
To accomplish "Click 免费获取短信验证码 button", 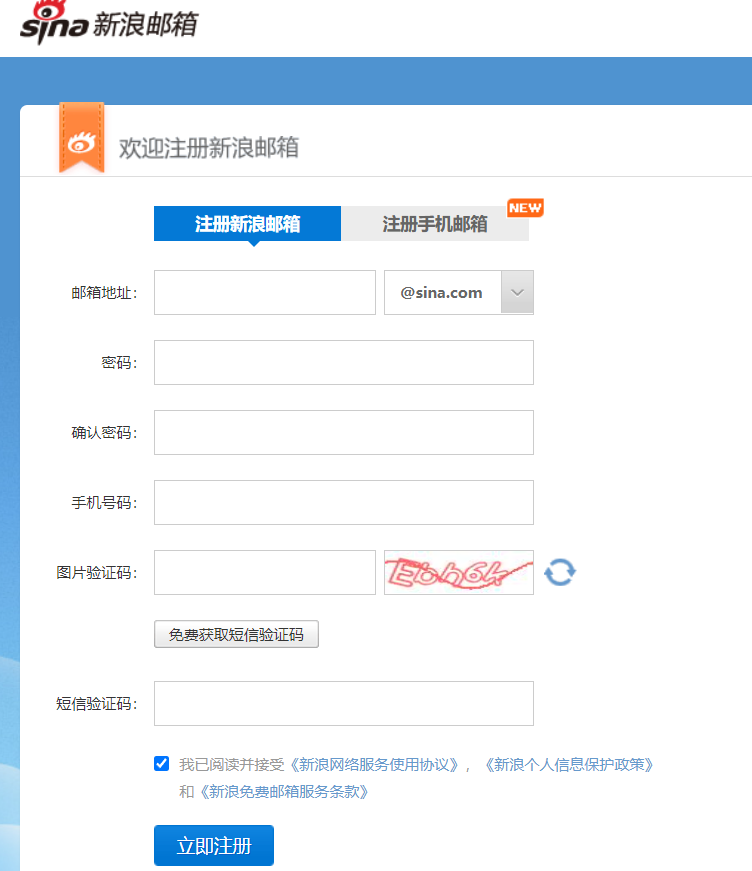I will [236, 634].
